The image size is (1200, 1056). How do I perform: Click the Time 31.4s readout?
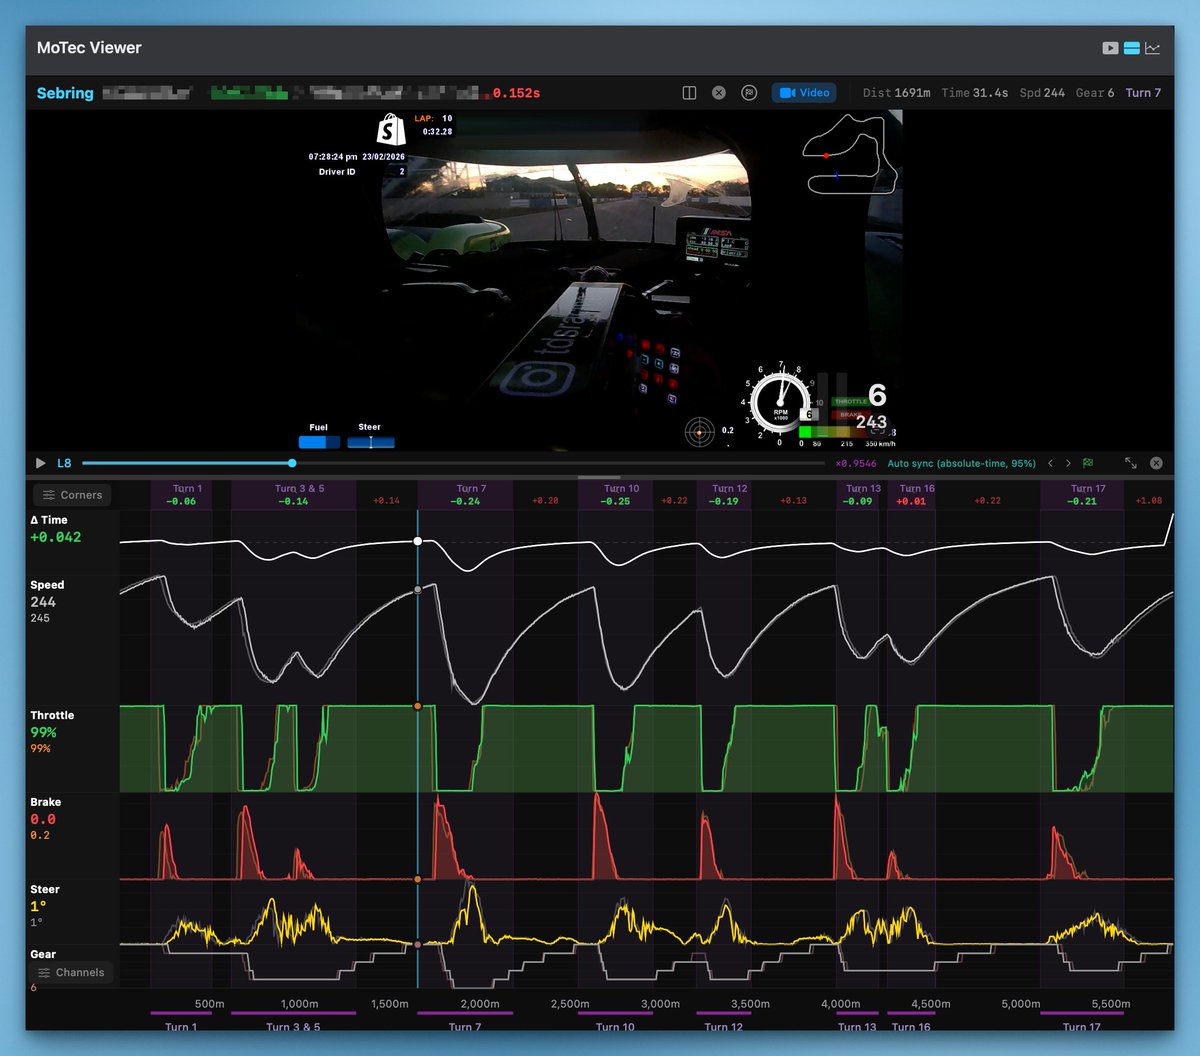click(x=975, y=93)
